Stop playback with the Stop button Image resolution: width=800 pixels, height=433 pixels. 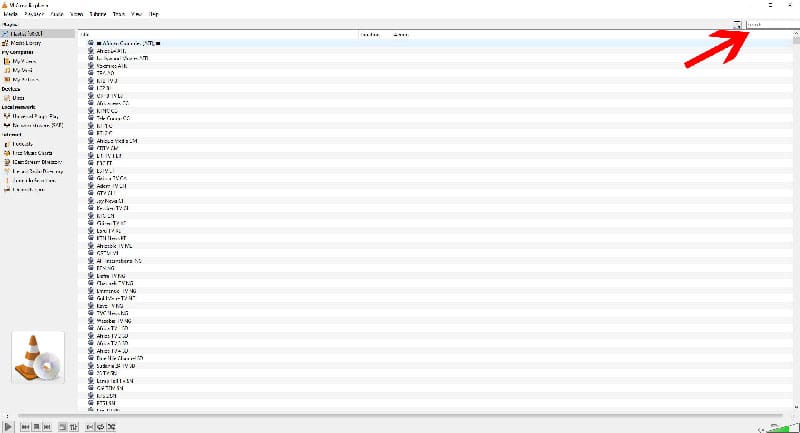coord(36,427)
